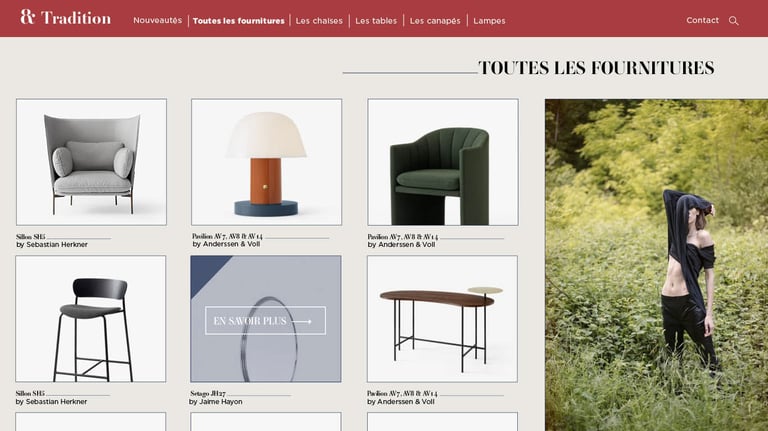Viewport: 768px width, 431px height.
Task: Open the walnut desk product image
Action: [x=442, y=319]
